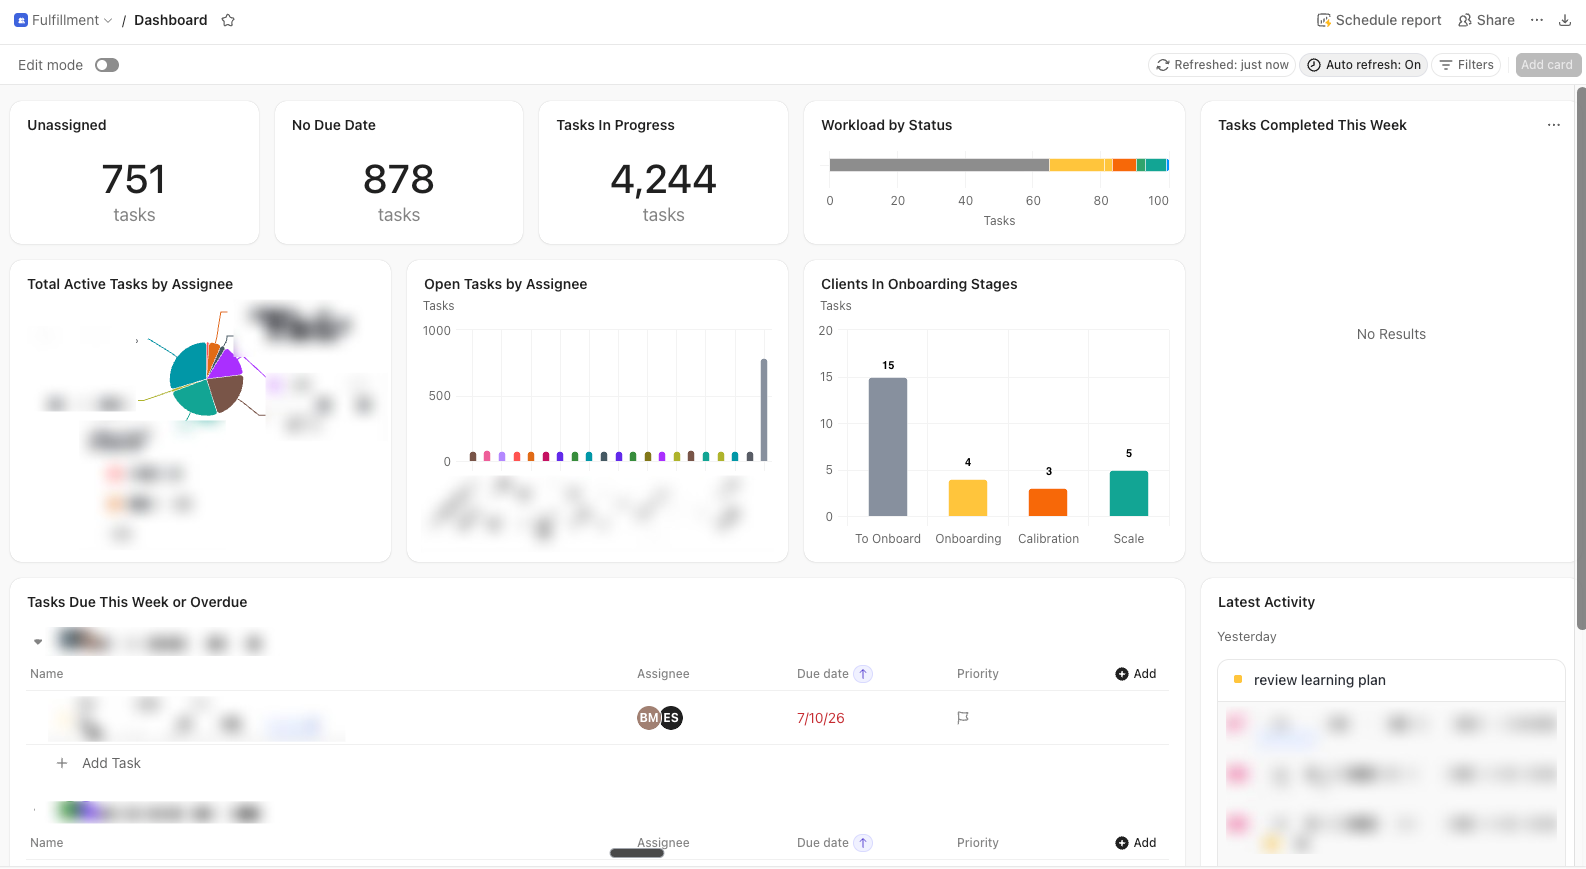Click the Name column header in first group
Viewport: 1586px width, 869px height.
47,674
